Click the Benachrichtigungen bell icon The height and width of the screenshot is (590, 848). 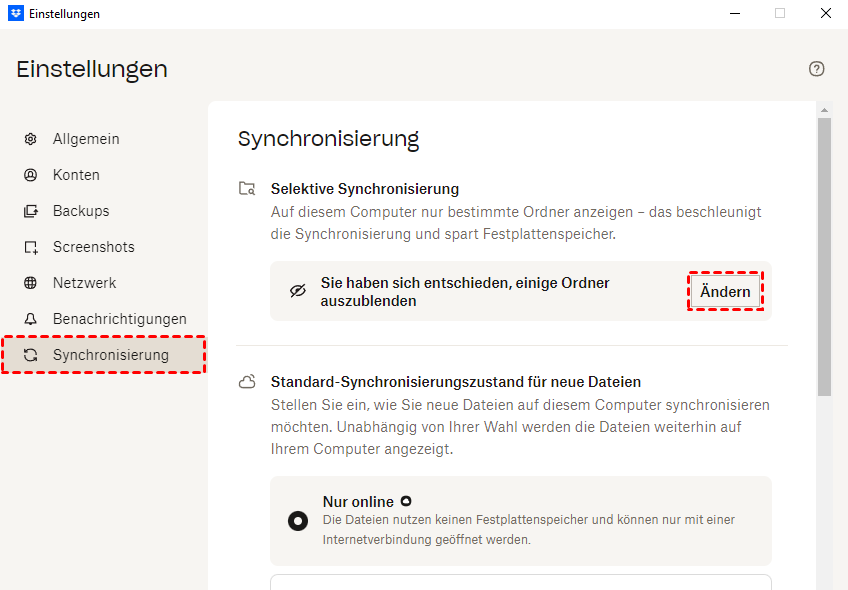click(31, 319)
